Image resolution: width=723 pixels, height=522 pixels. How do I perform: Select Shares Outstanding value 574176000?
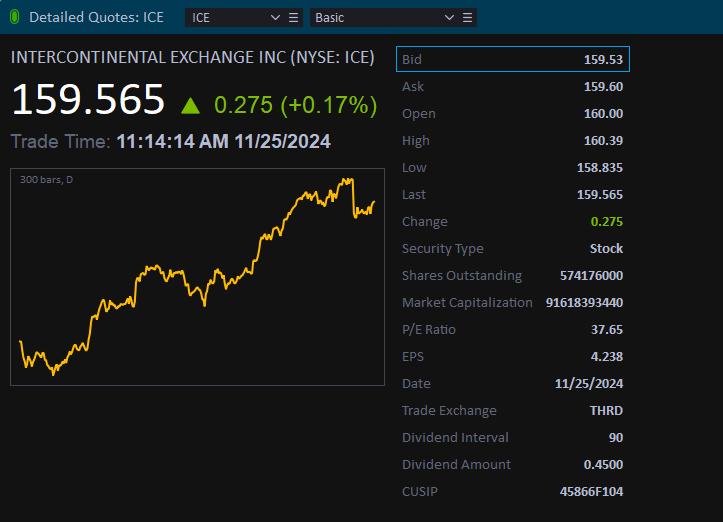[x=591, y=275]
